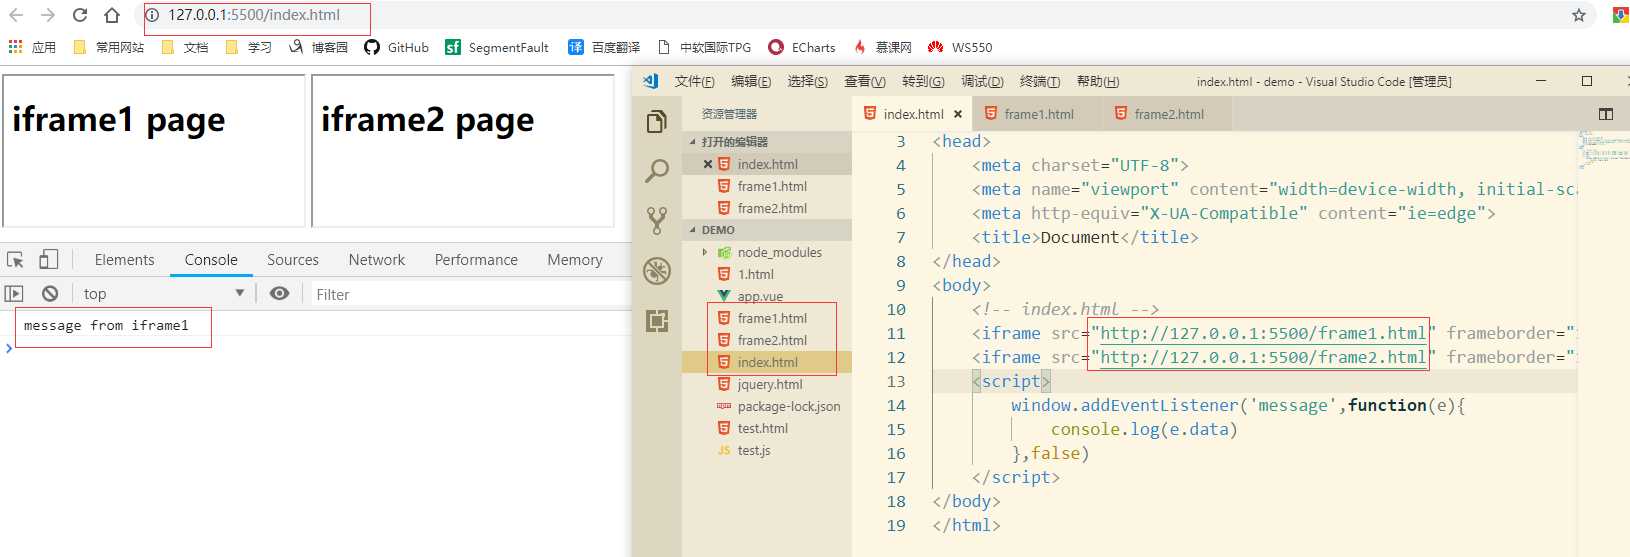The height and width of the screenshot is (557, 1630).
Task: Open the 查看(V) menu in VS Code
Action: coord(865,81)
